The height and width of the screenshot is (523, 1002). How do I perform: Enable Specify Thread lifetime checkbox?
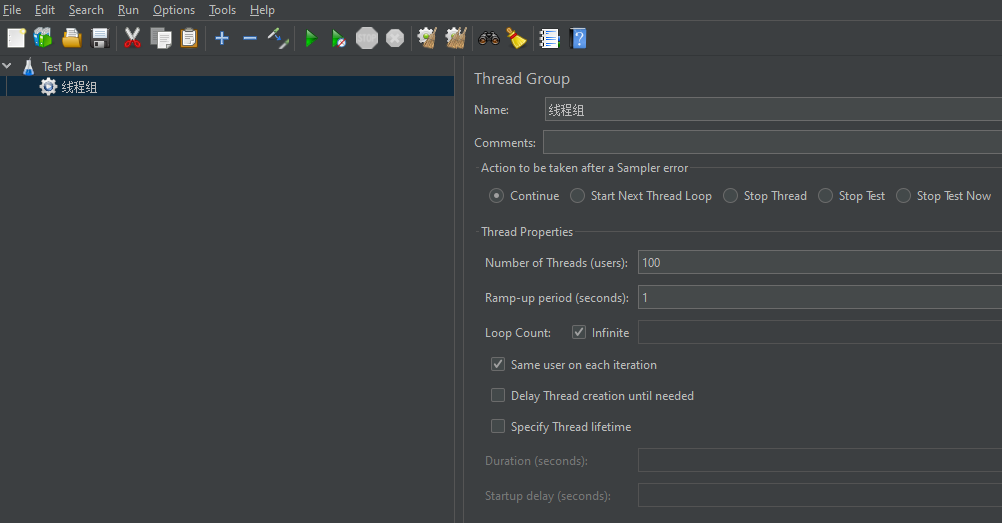click(498, 427)
